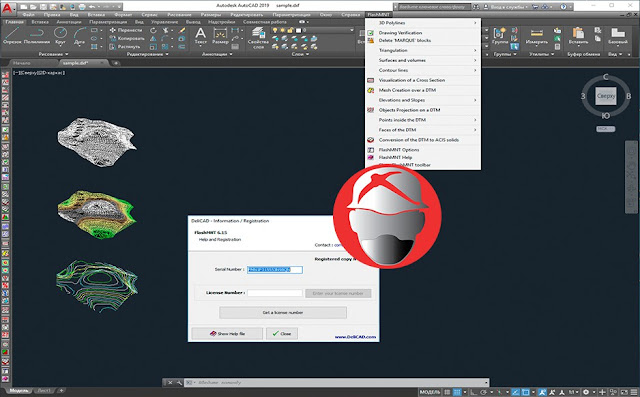Click the Растянуть (Stretch) tool
This screenshot has width=640, height=397.
click(125, 47)
